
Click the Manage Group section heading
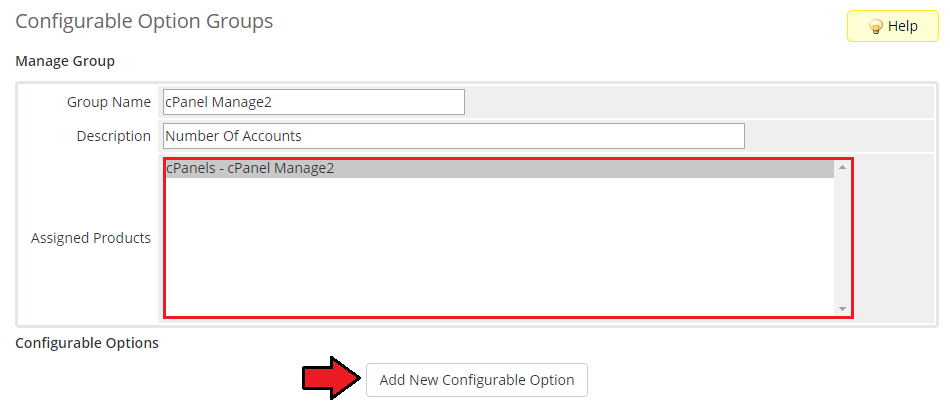coord(65,61)
